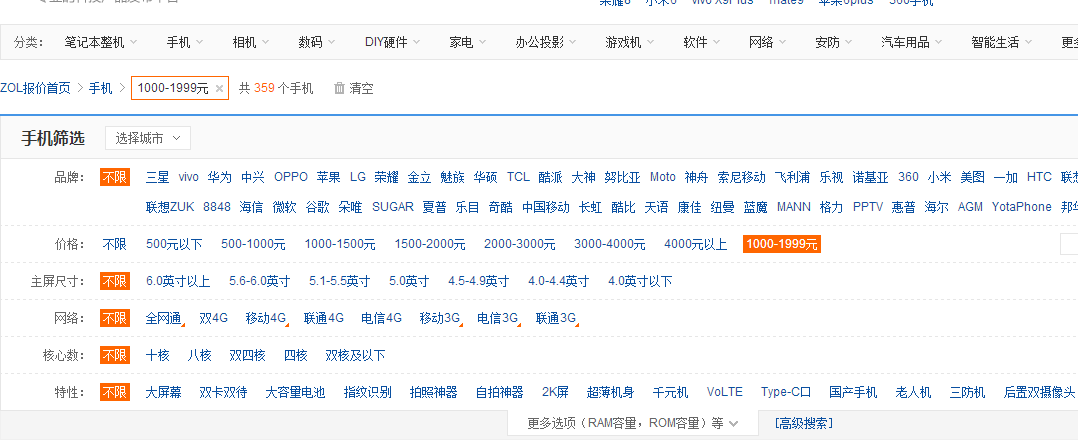Choose price range 1000-1500元
The height and width of the screenshot is (444, 1078).
point(340,244)
